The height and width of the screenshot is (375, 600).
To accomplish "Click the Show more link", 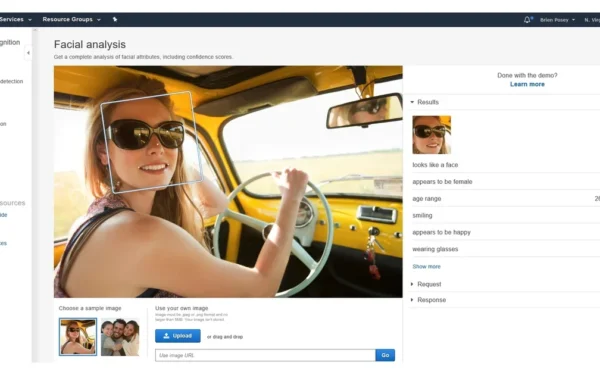I will point(426,267).
